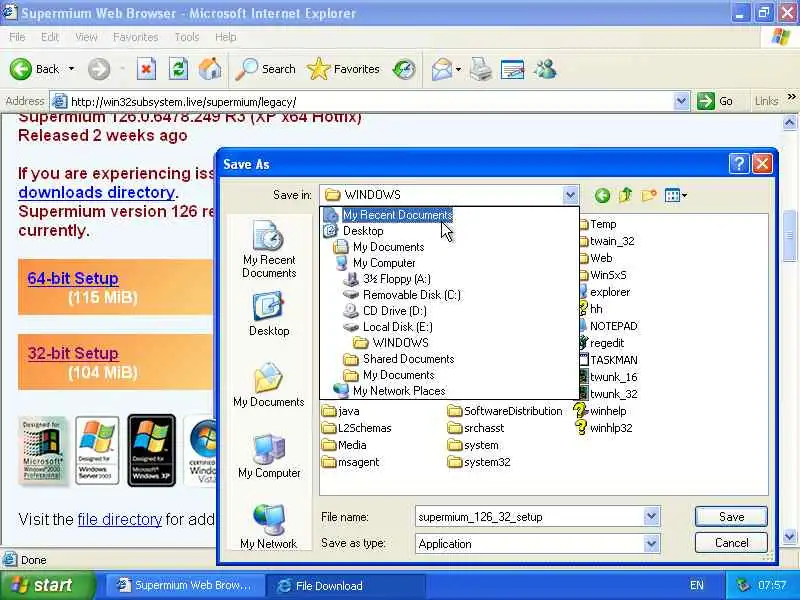Image resolution: width=800 pixels, height=600 pixels.
Task: Click the 32-bit Setup link
Action: 73,354
